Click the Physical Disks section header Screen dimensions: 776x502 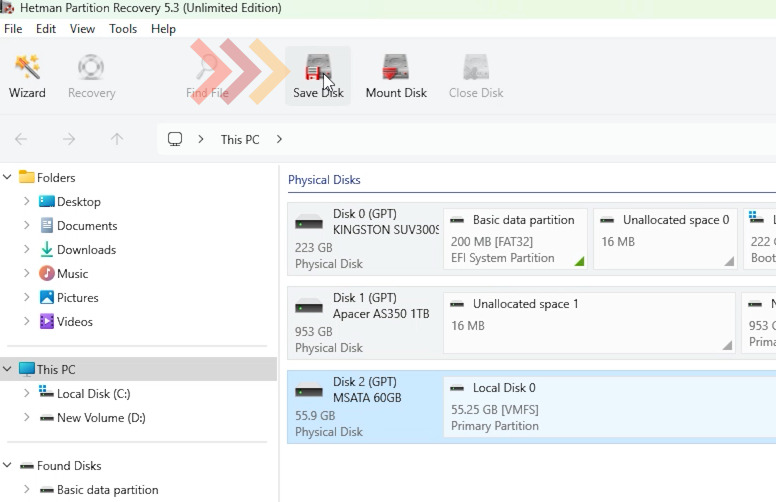tap(324, 180)
